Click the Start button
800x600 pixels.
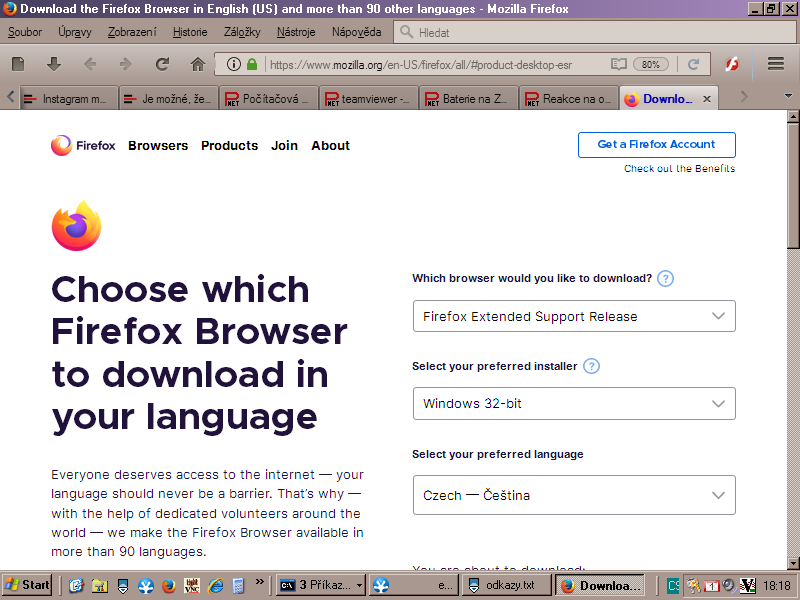tap(27, 585)
